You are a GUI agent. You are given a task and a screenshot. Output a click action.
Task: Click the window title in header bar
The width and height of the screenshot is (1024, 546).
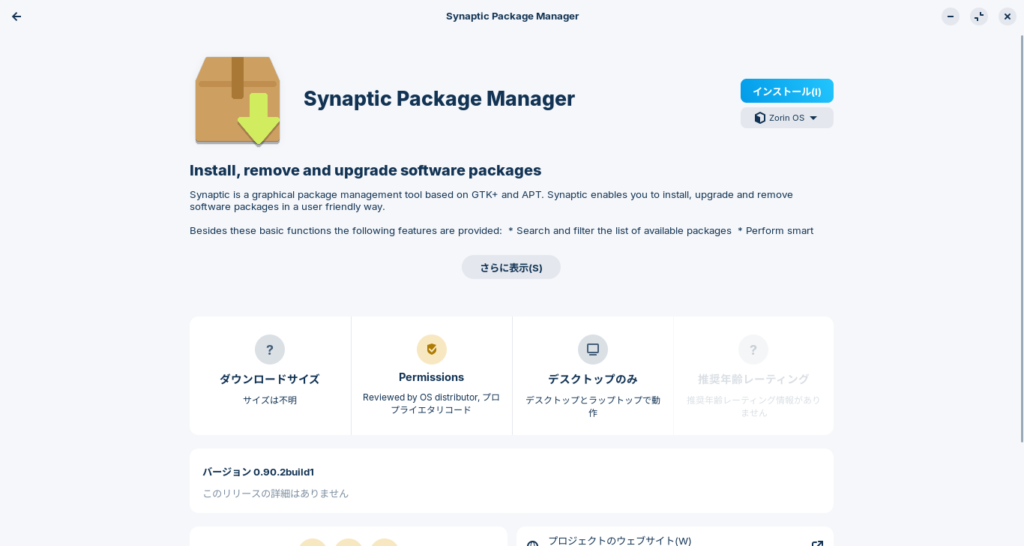pyautogui.click(x=512, y=16)
